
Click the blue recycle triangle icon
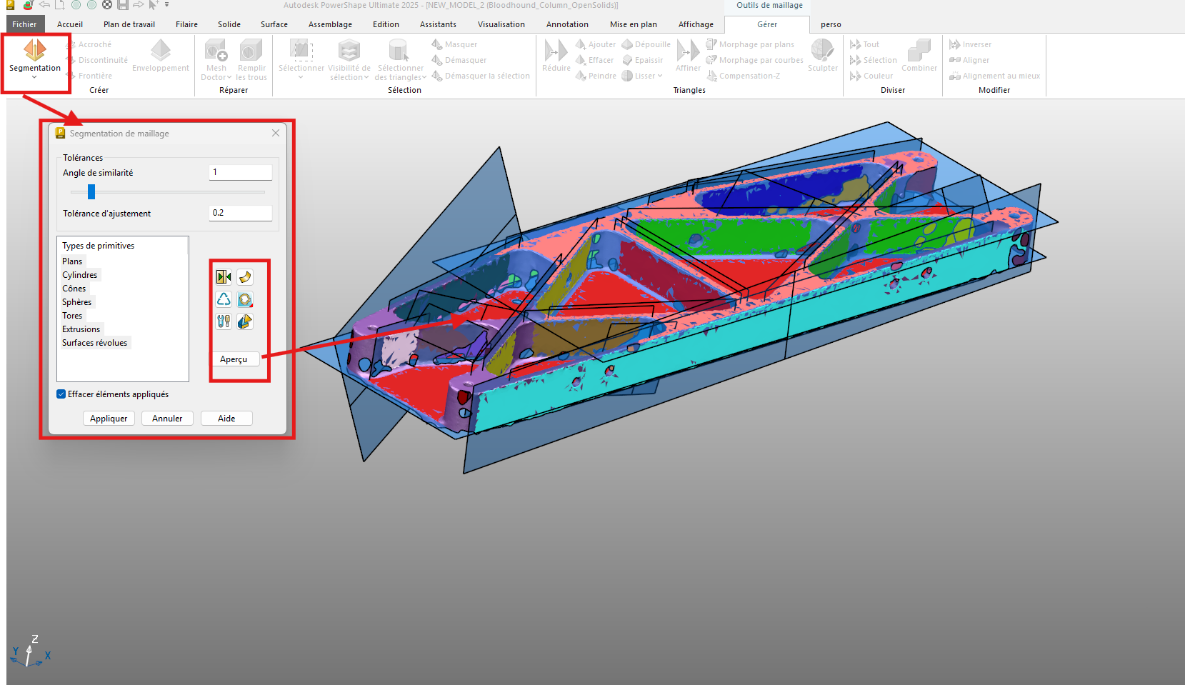click(224, 299)
